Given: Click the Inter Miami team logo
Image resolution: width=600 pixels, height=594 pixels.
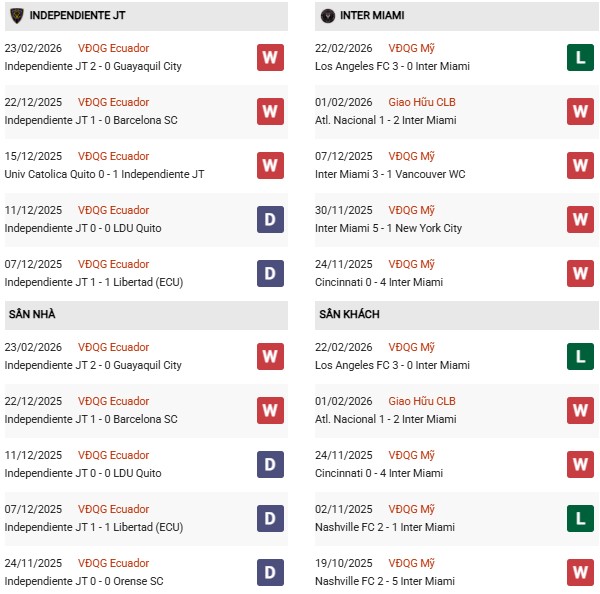Looking at the screenshot, I should (x=328, y=16).
